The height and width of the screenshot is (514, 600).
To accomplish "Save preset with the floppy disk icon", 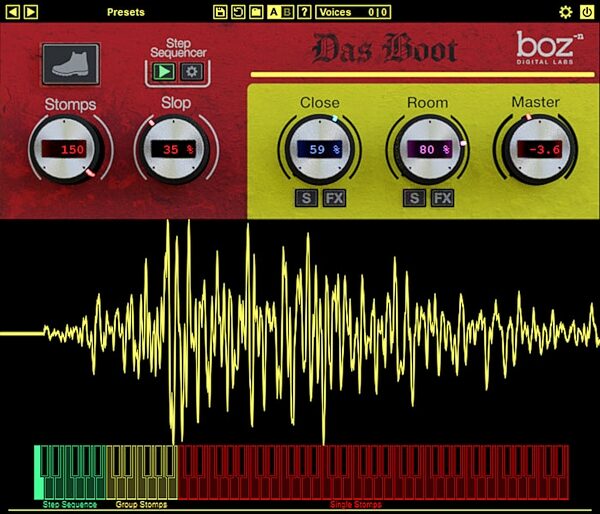I will tap(220, 12).
